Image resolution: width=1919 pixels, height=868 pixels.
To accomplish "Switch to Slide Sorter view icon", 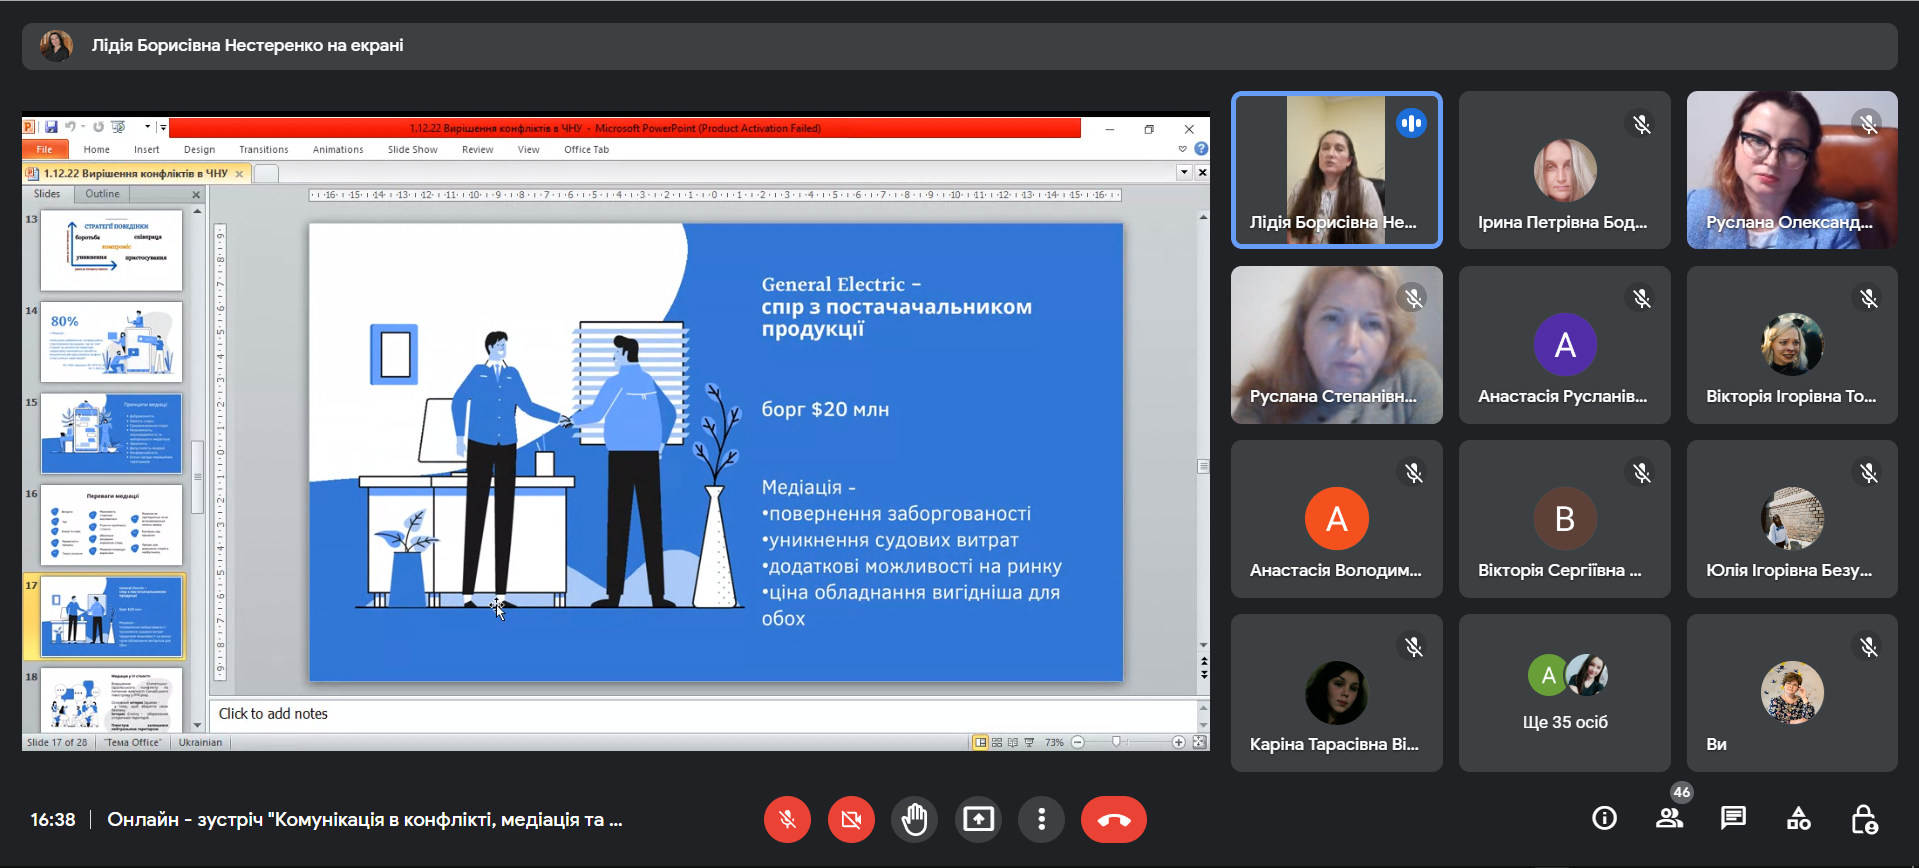I will click(997, 742).
